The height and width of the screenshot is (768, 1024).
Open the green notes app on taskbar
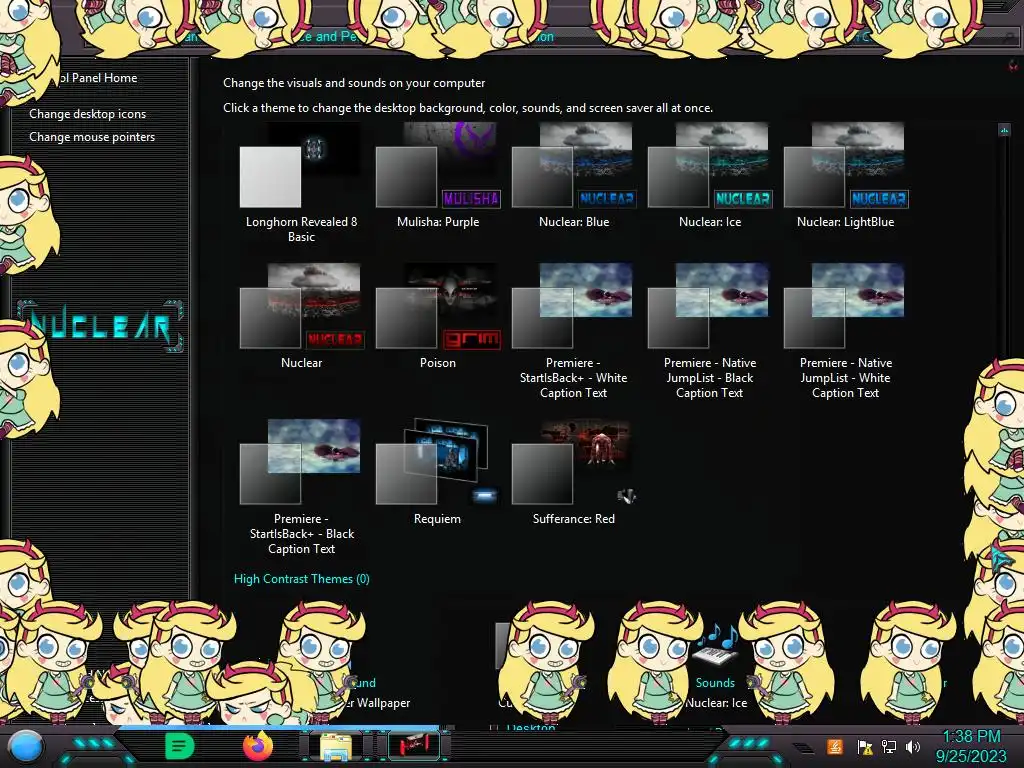179,746
